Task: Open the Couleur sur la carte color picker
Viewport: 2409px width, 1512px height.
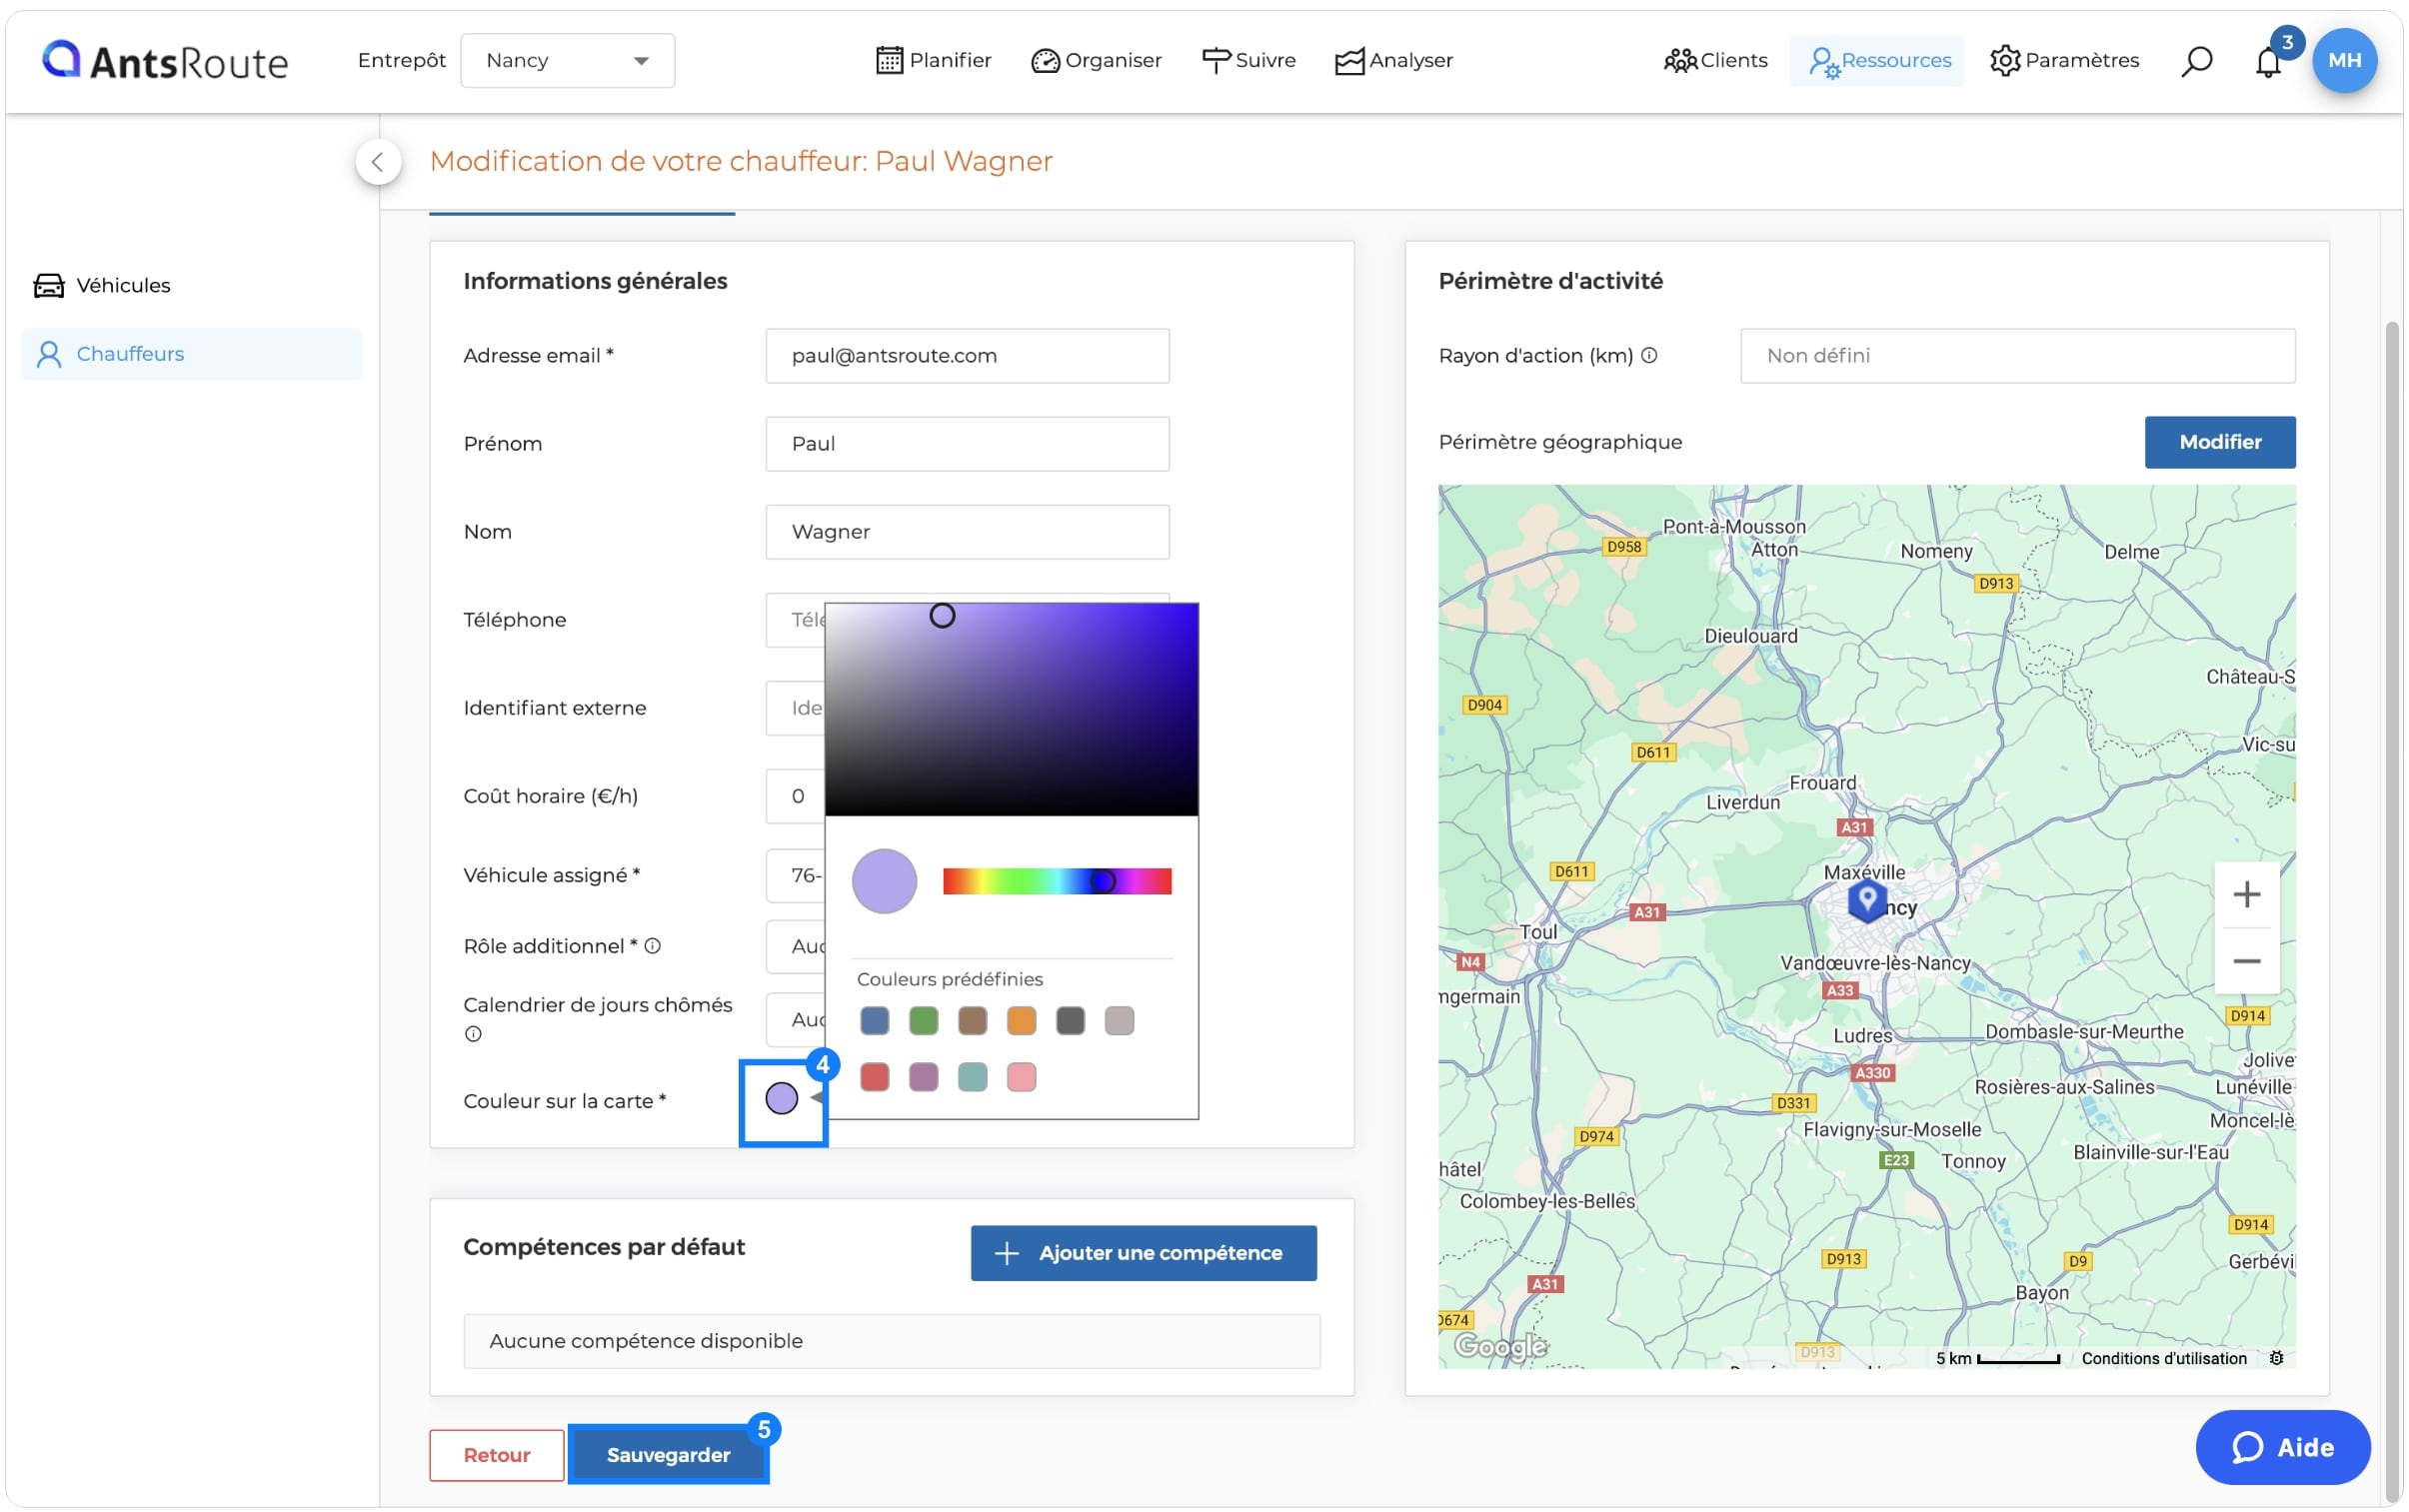Action: (781, 1098)
